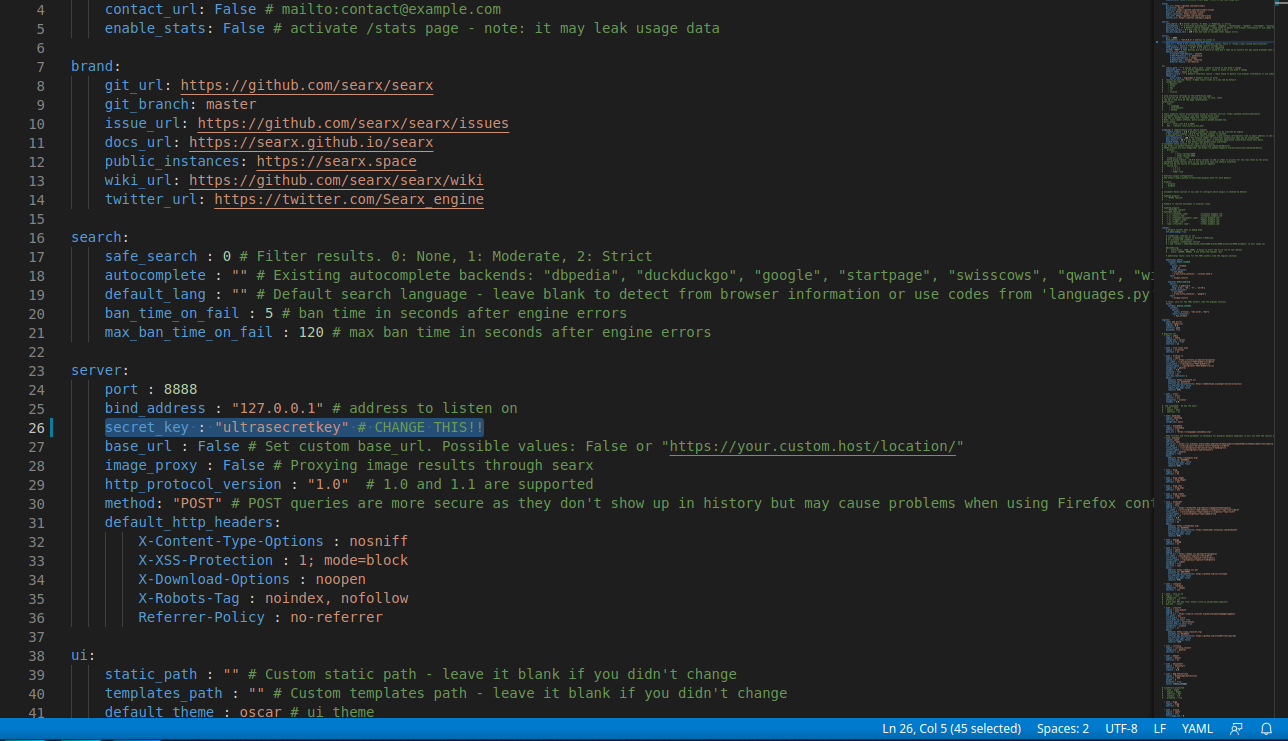Click line number 23 for server section
Viewport: 1288px width, 741px height.
36,371
